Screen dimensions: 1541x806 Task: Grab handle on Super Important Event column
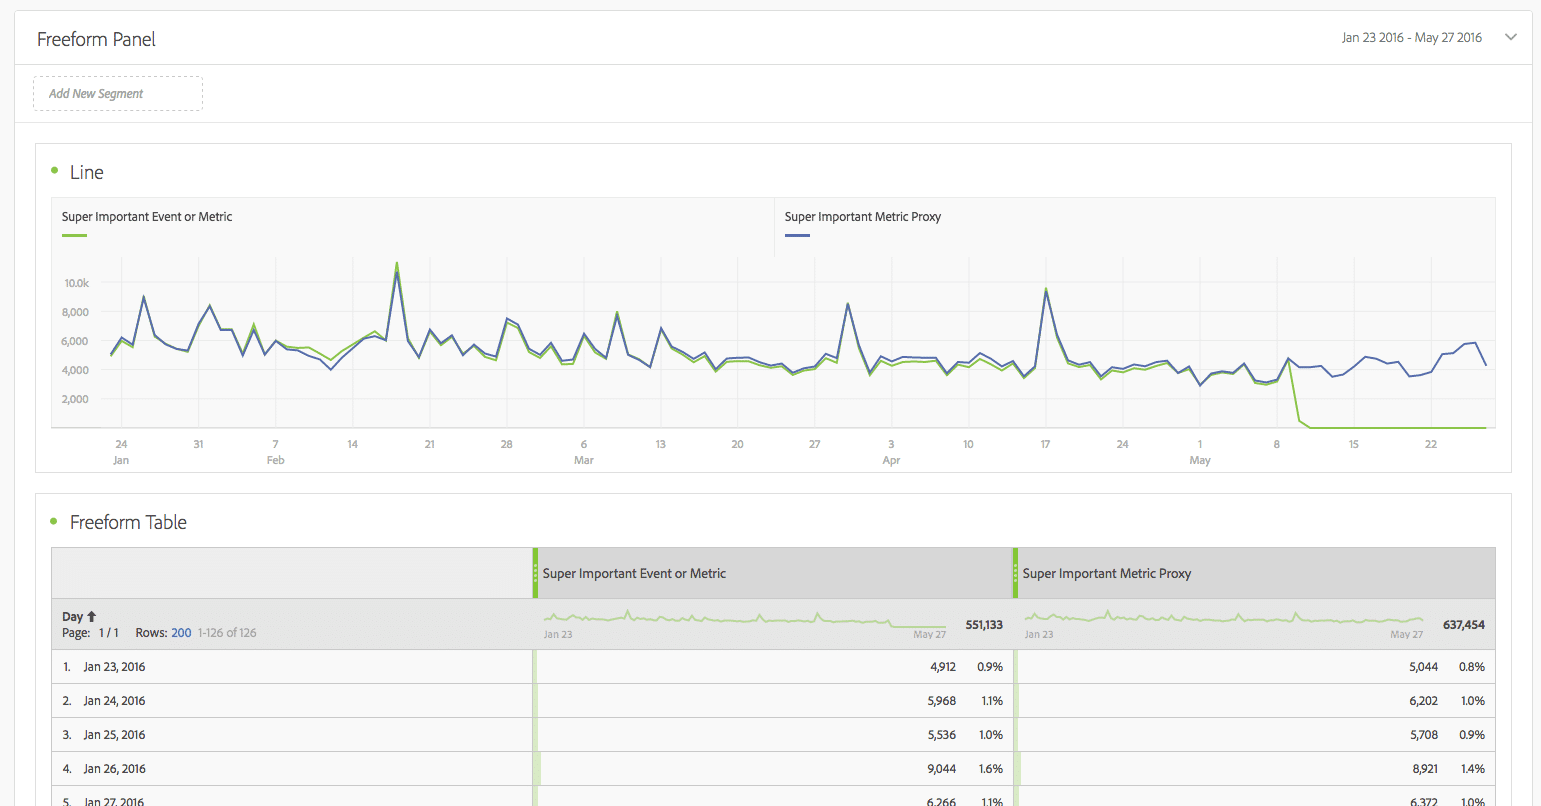pyautogui.click(x=536, y=573)
